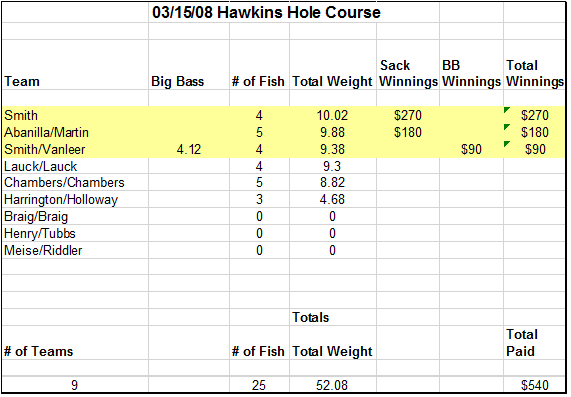Select the 4.12 big bass value

(x=189, y=149)
